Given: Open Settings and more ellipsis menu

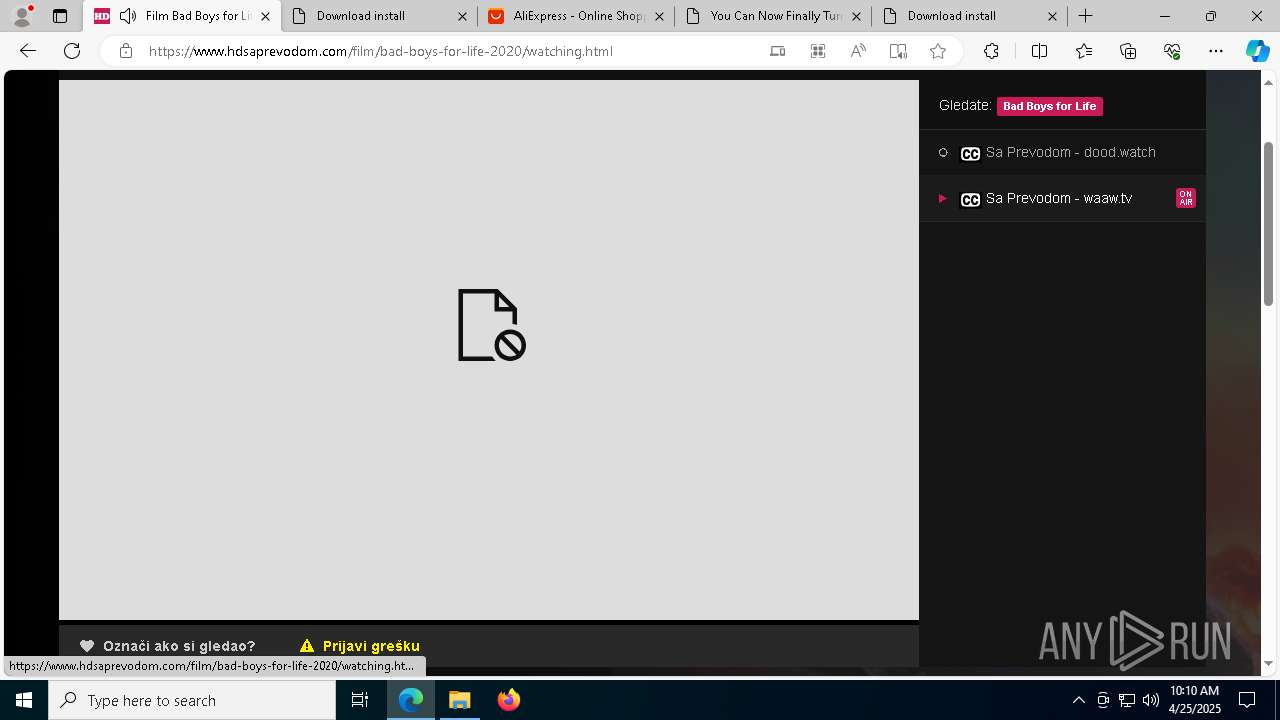Looking at the screenshot, I should coord(1216,51).
